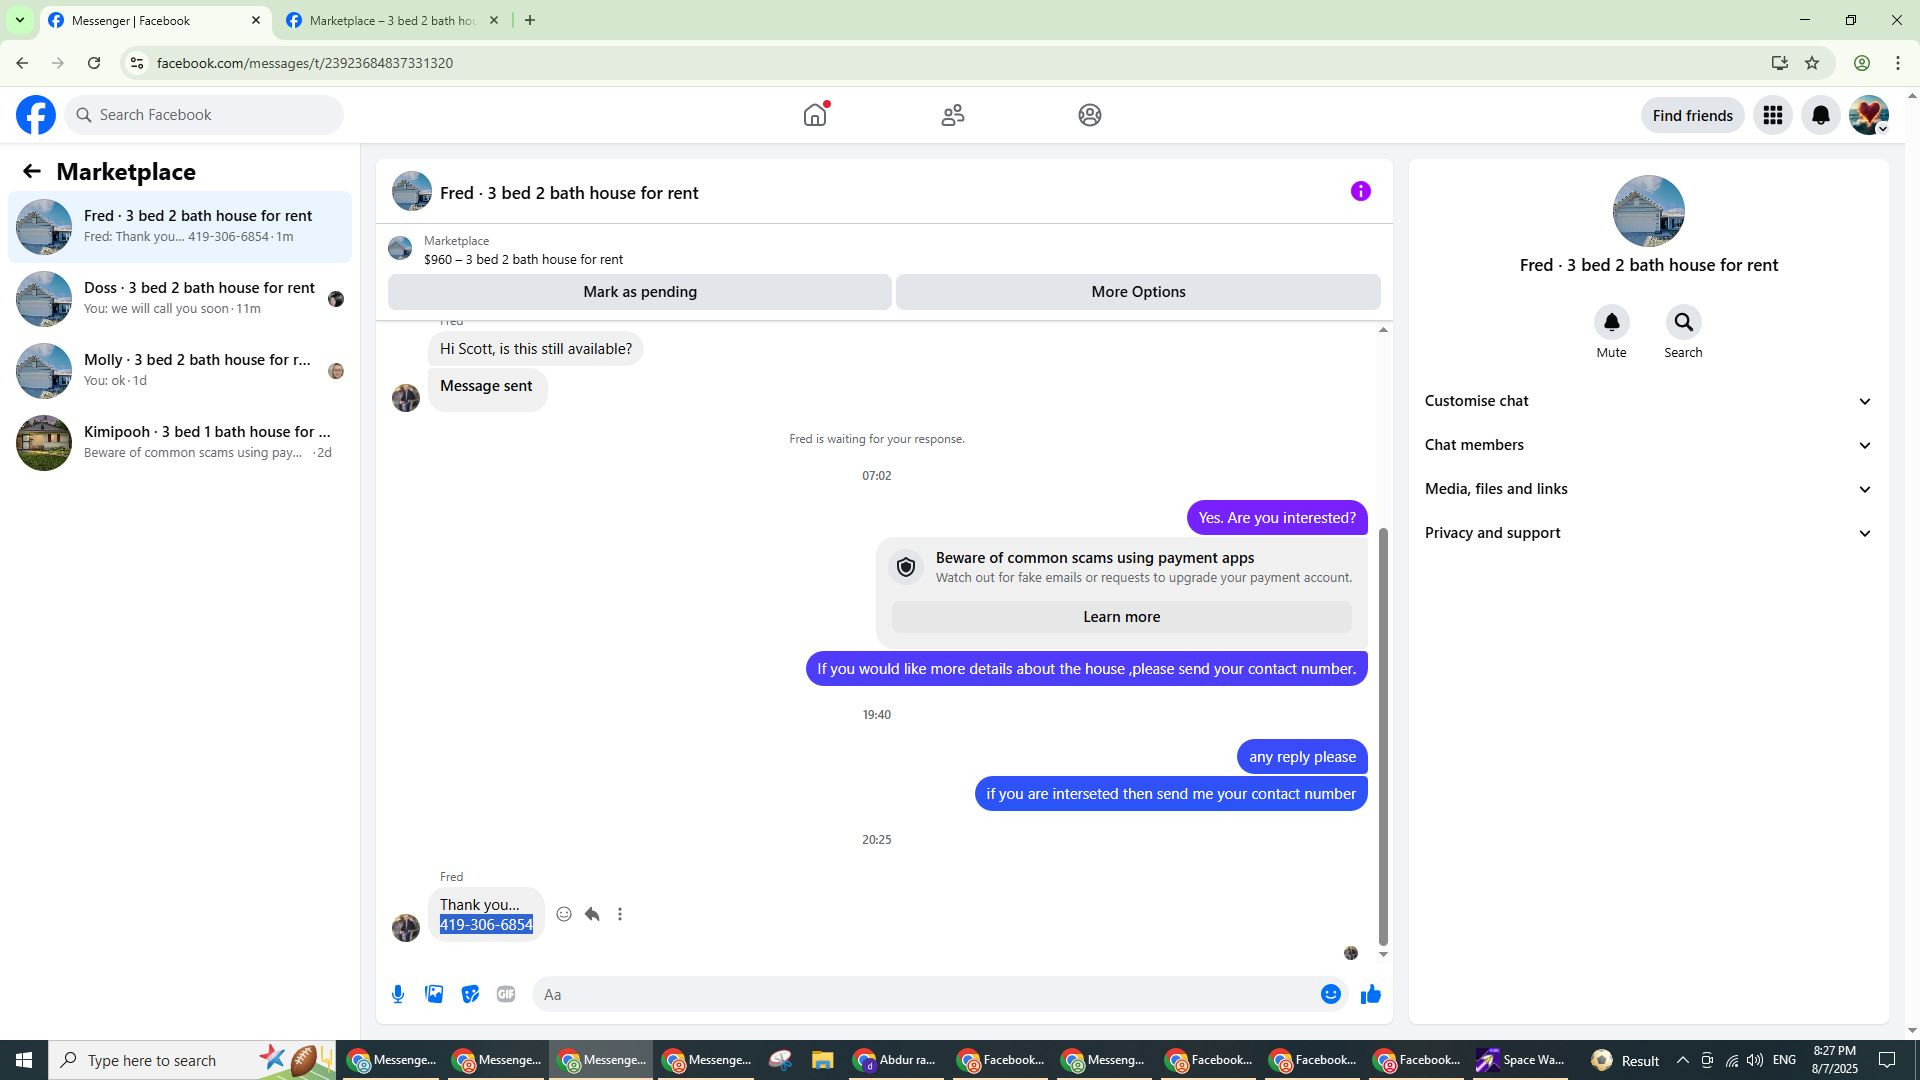Mute this conversation with bell icon

click(1612, 322)
